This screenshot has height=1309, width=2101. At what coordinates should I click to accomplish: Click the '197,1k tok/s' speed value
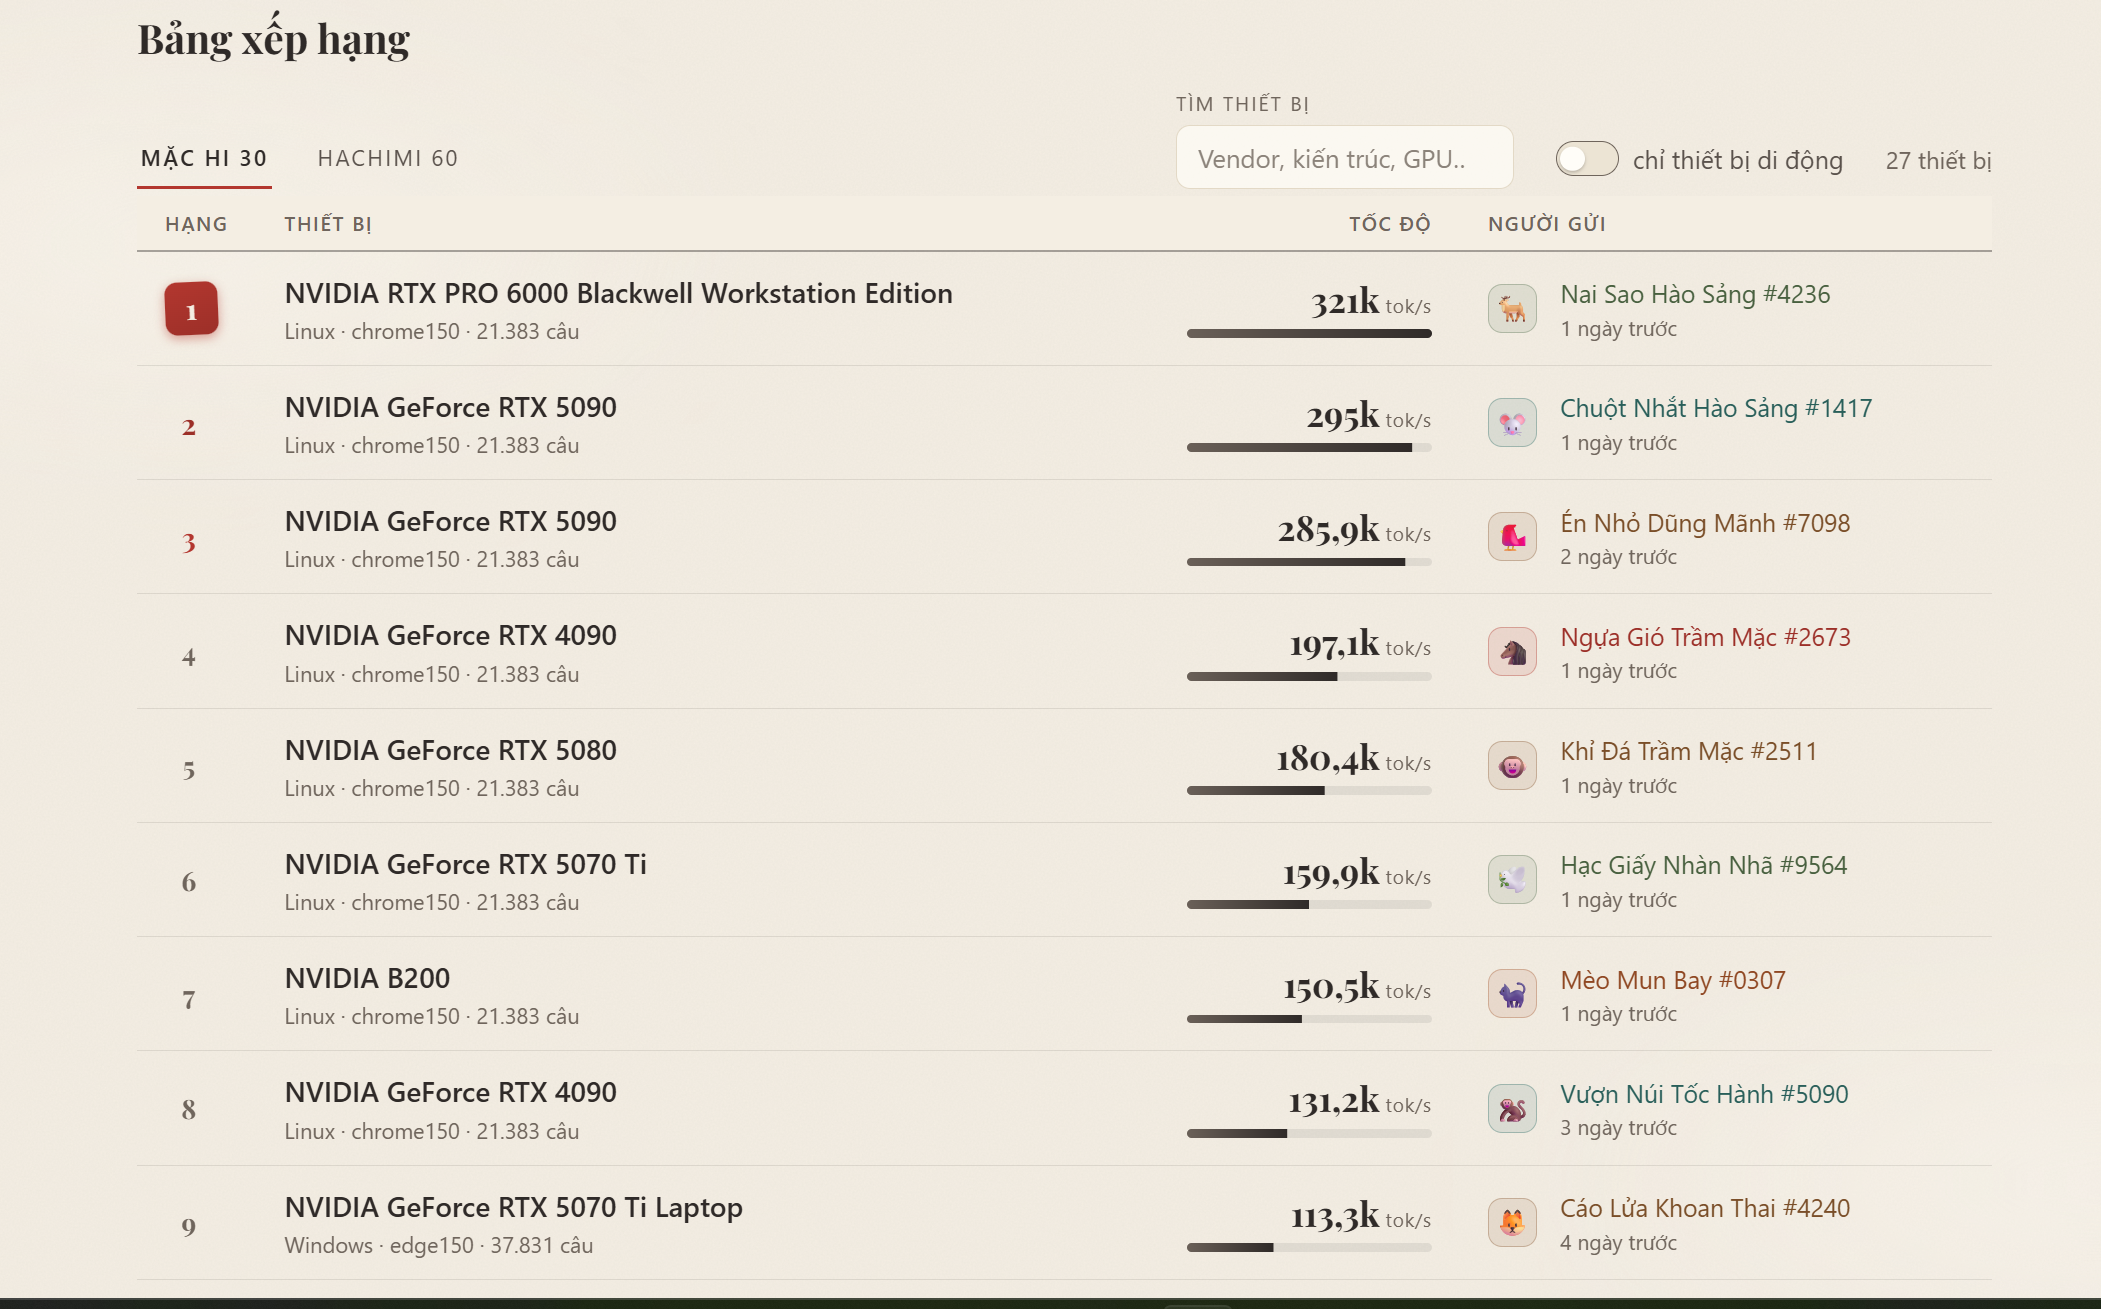1360,645
